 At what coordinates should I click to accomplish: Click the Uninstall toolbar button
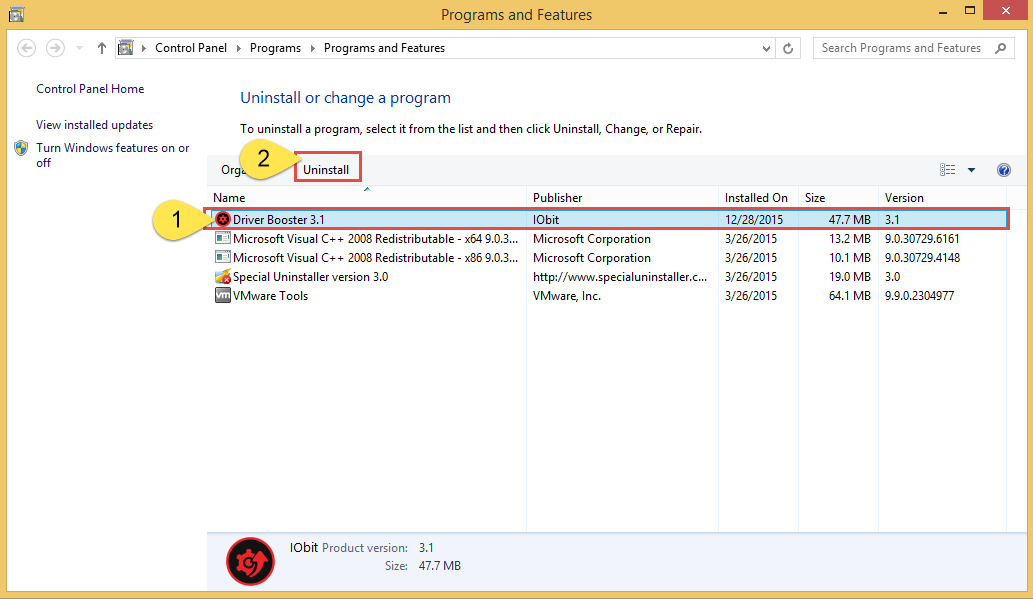point(326,170)
